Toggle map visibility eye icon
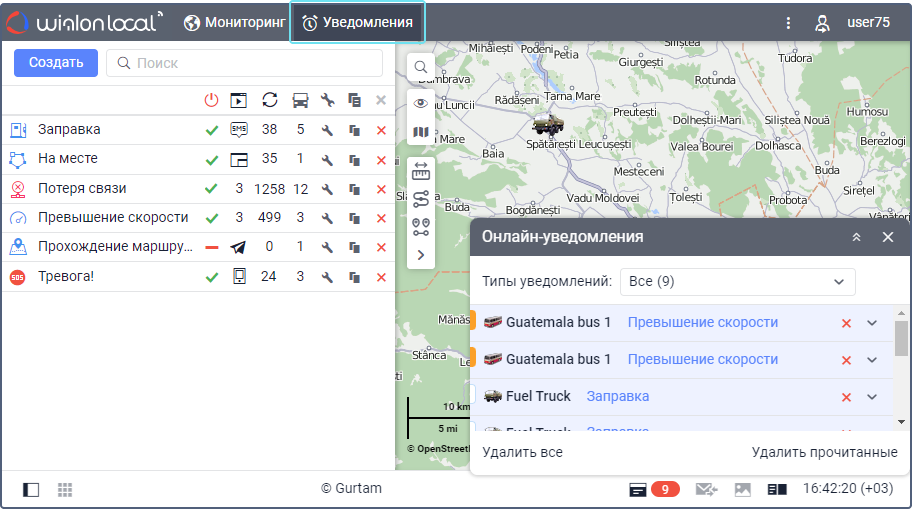Screen dimensions: 912x509 (x=421, y=103)
